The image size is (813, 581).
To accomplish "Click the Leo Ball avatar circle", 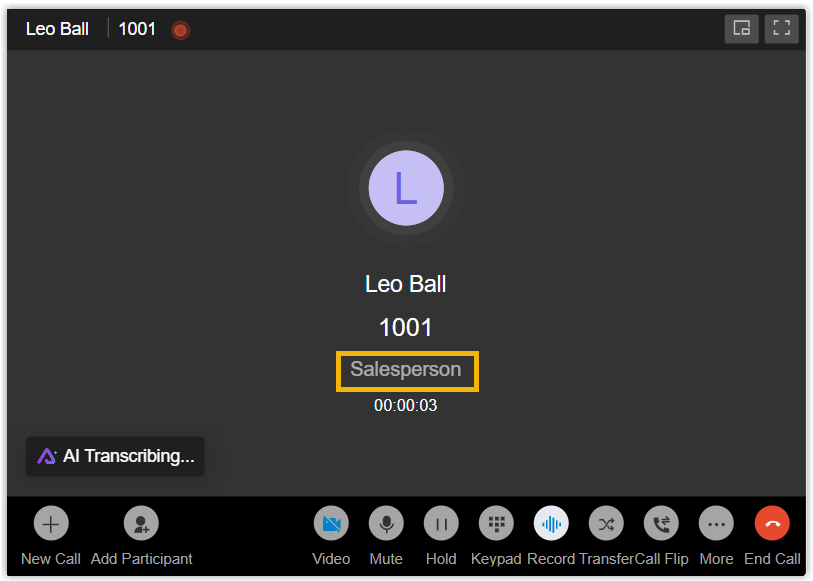I will click(x=406, y=188).
